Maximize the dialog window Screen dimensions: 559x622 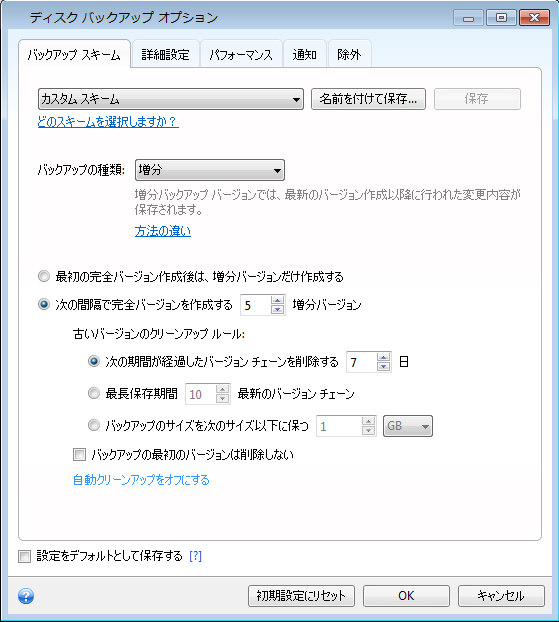point(501,18)
